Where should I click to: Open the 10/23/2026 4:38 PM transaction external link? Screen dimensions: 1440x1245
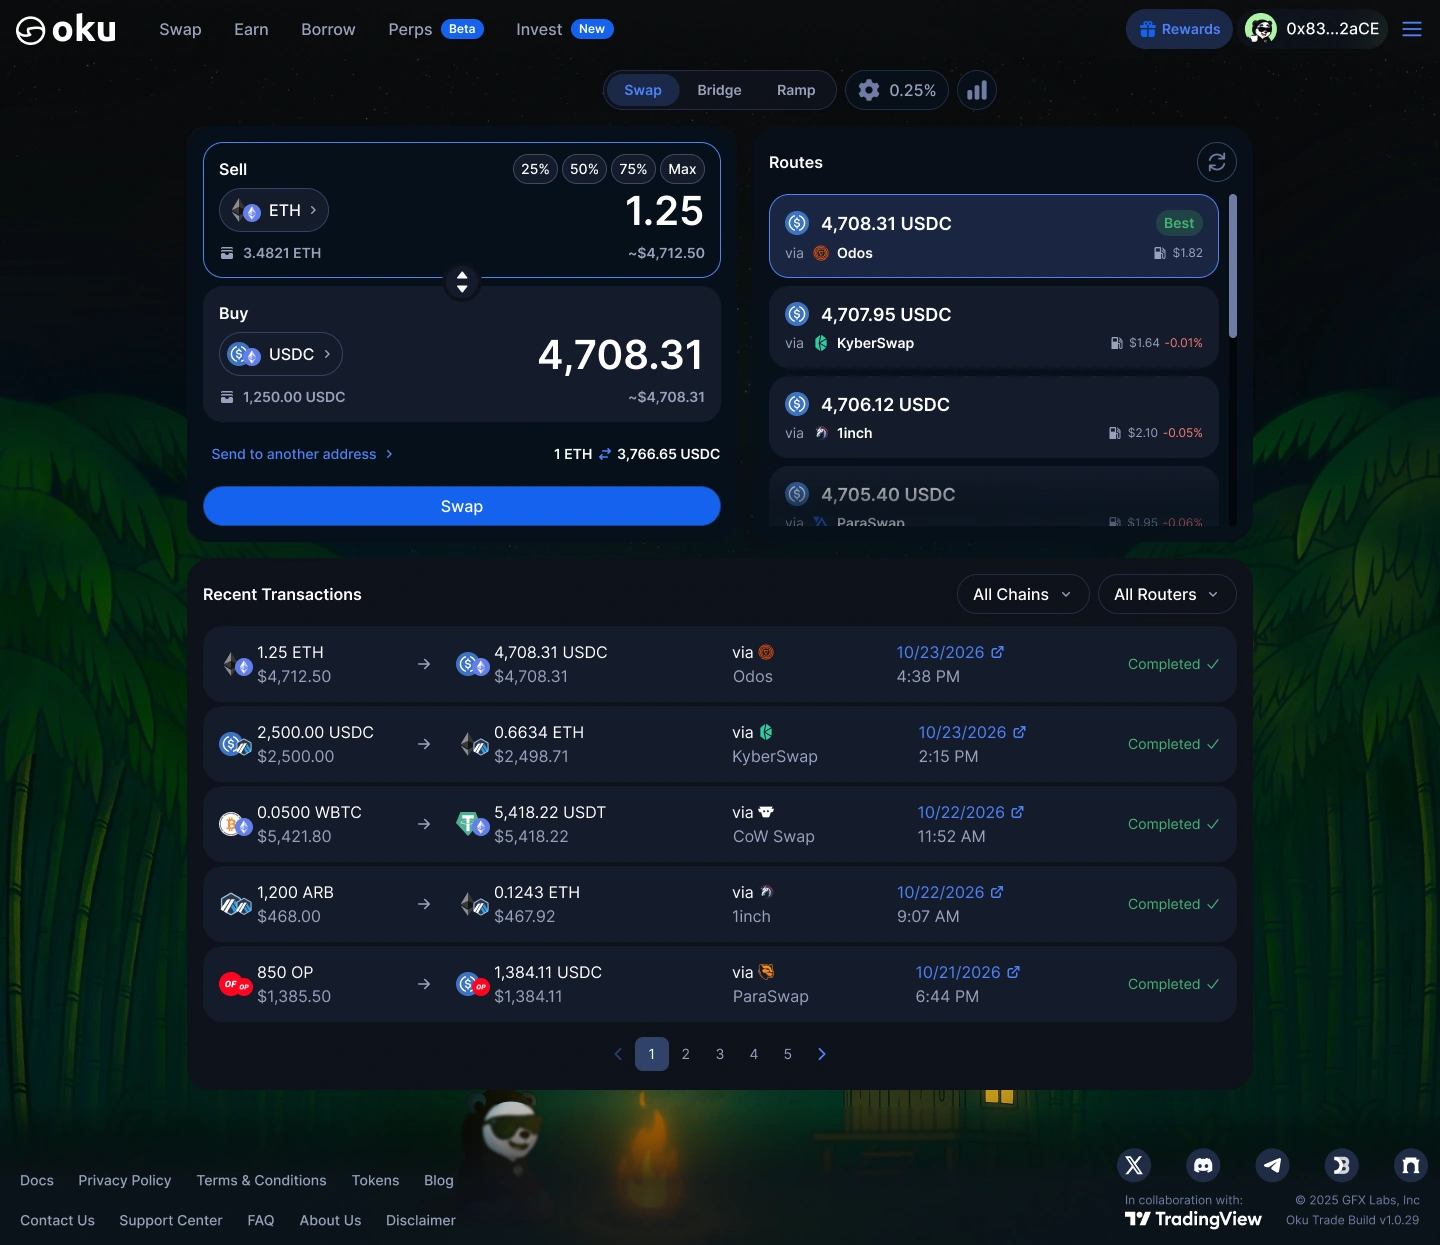(997, 652)
